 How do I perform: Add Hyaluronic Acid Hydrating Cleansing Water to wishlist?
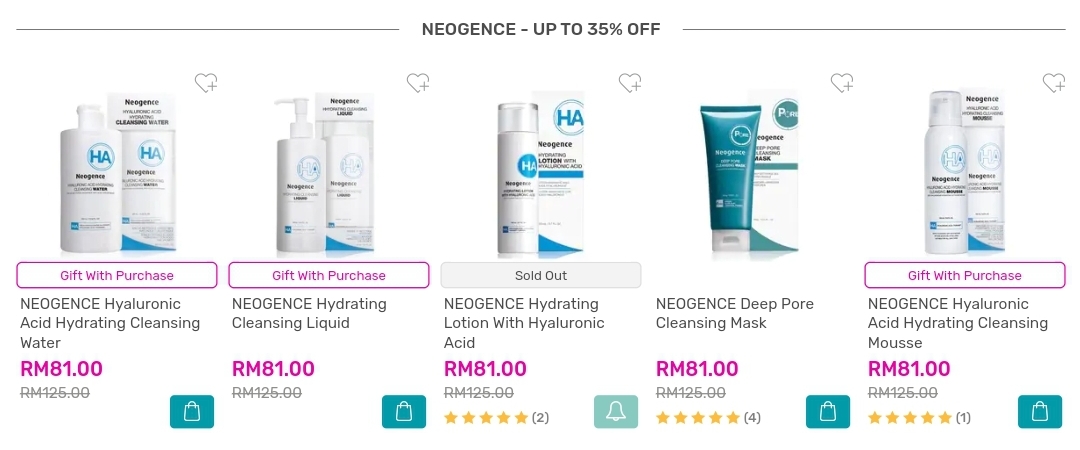pyautogui.click(x=206, y=83)
